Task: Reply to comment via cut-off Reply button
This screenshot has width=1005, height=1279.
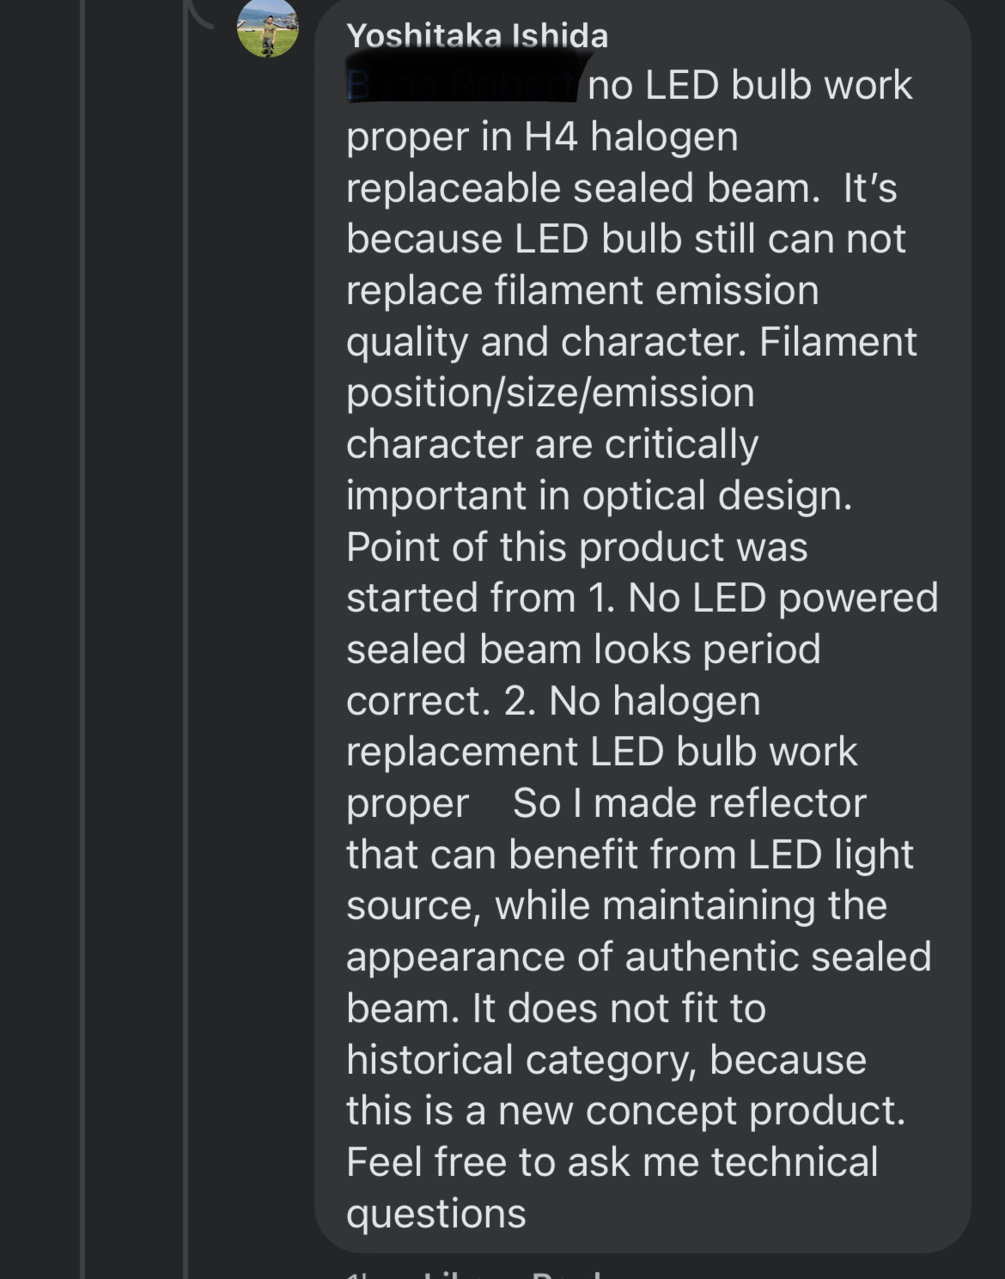Action: [566, 1274]
